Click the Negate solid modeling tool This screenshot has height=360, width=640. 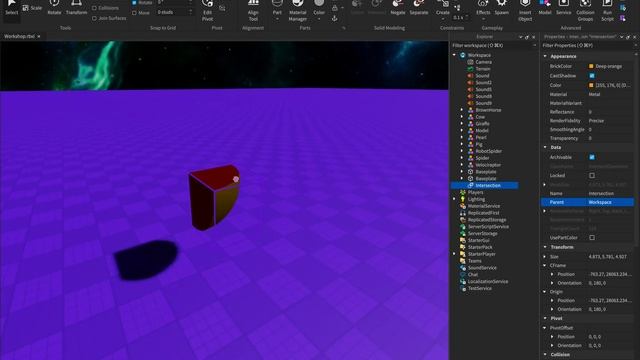tap(398, 7)
